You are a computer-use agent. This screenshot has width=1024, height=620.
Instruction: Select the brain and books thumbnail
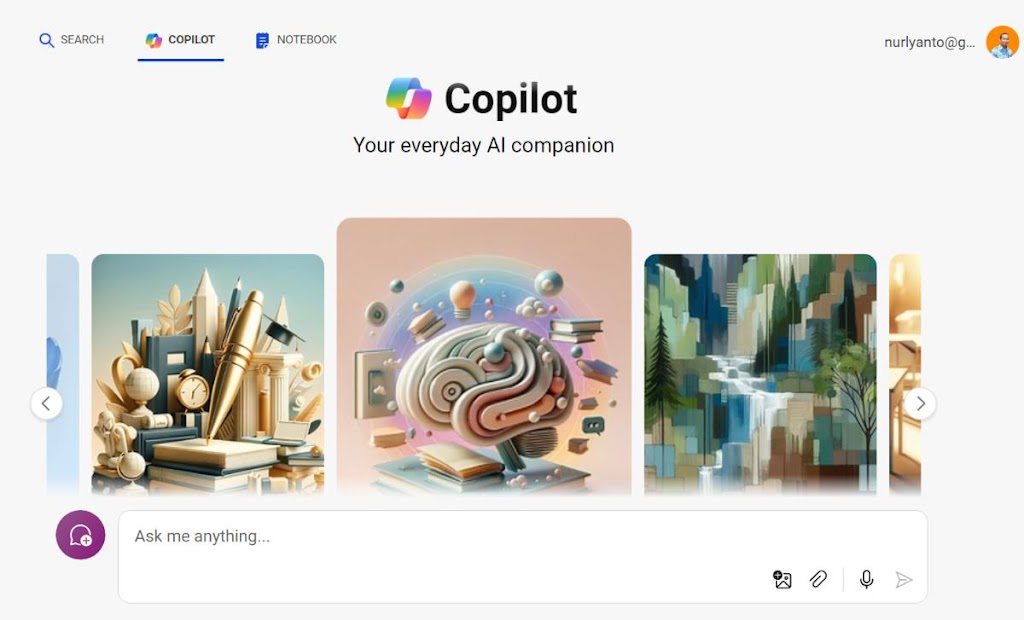[484, 356]
